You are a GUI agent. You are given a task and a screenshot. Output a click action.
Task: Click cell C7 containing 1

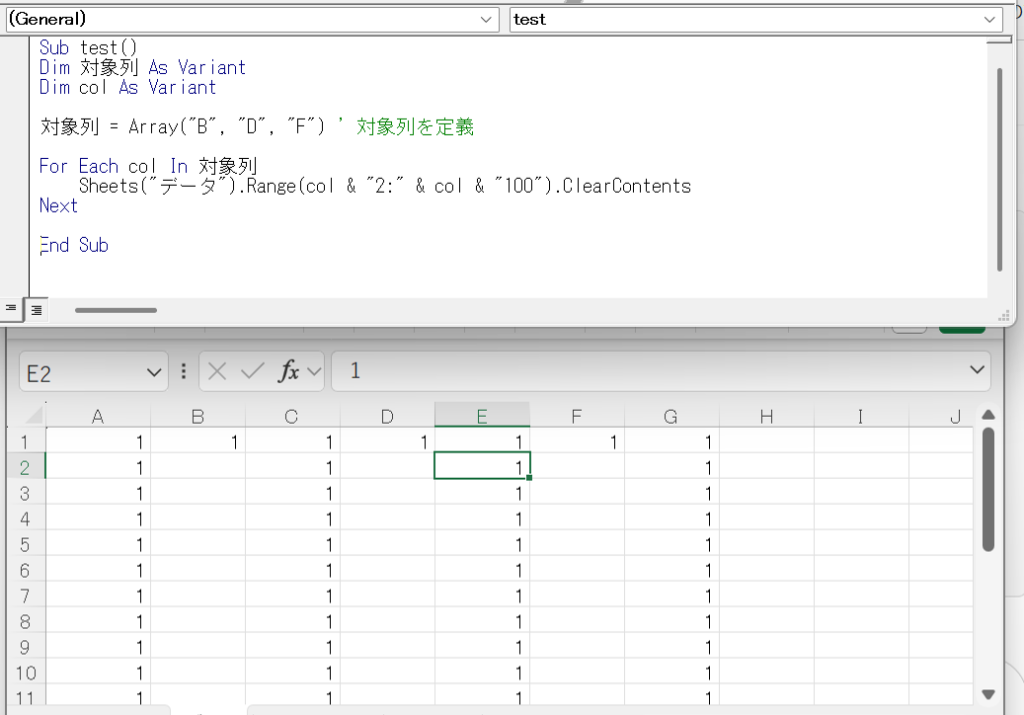(x=292, y=596)
